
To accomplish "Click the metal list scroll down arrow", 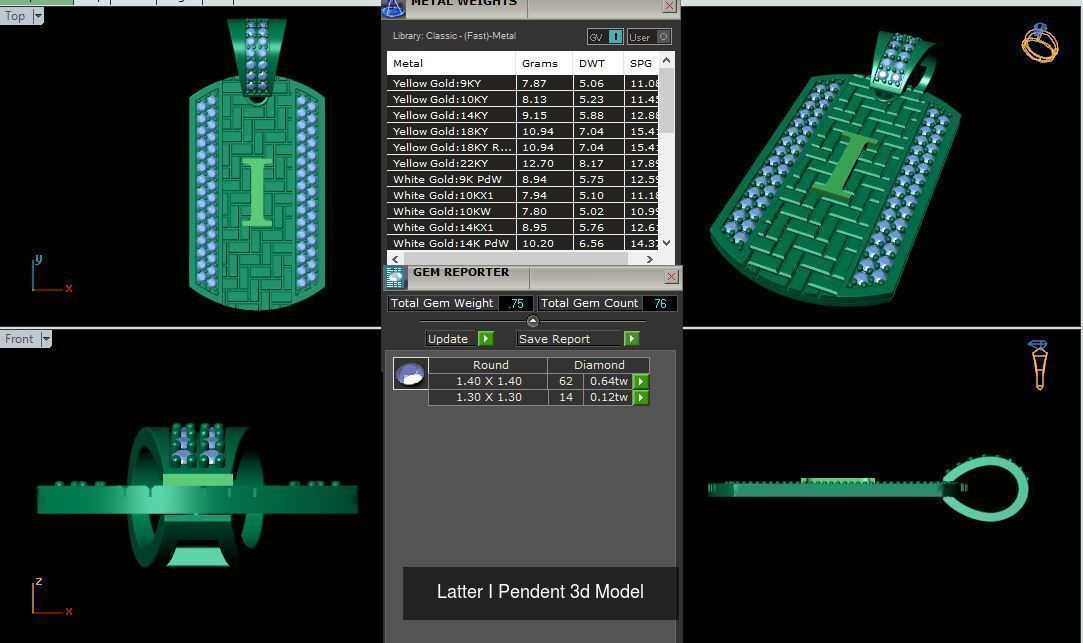I will point(667,242).
